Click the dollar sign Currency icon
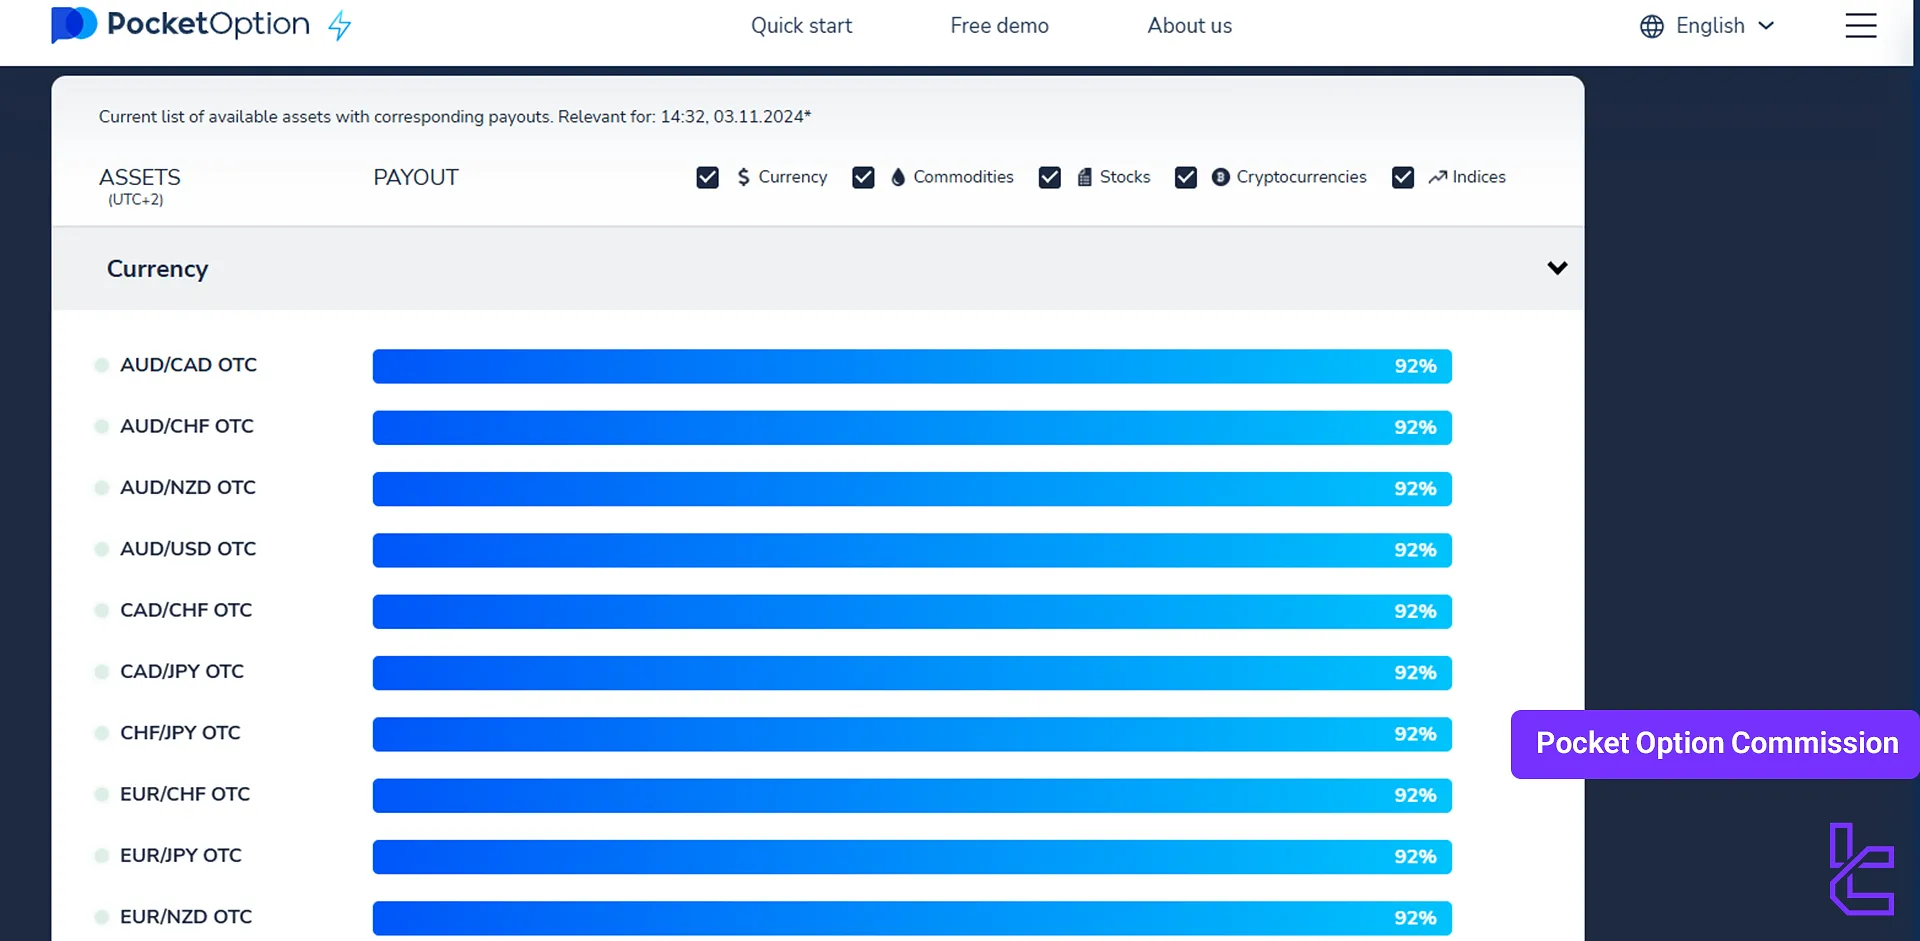1920x941 pixels. point(743,177)
